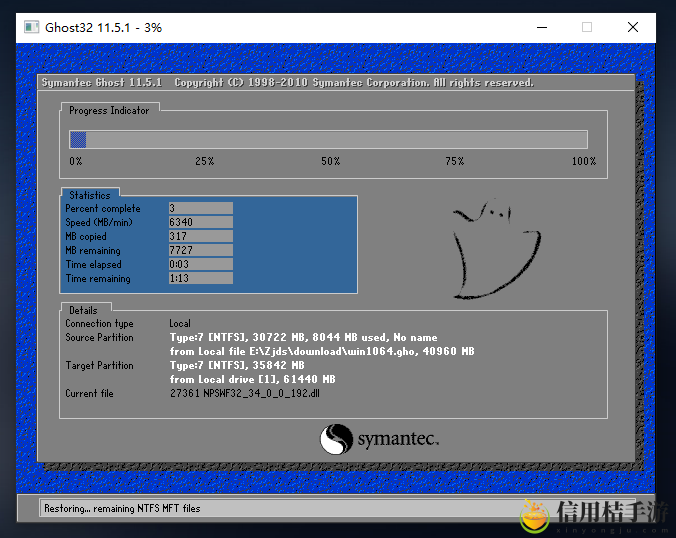Click the Ghost32 app icon in title bar

point(31,27)
